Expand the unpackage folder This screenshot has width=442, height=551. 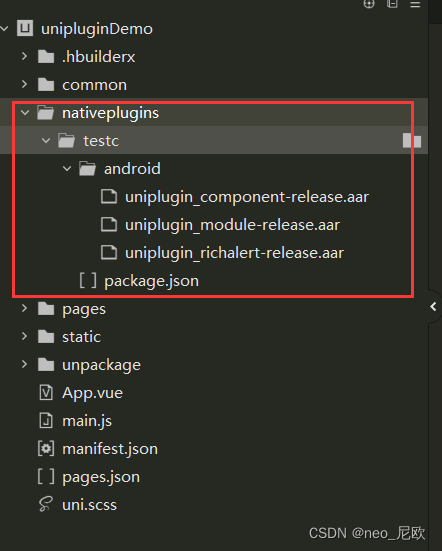pyautogui.click(x=24, y=364)
